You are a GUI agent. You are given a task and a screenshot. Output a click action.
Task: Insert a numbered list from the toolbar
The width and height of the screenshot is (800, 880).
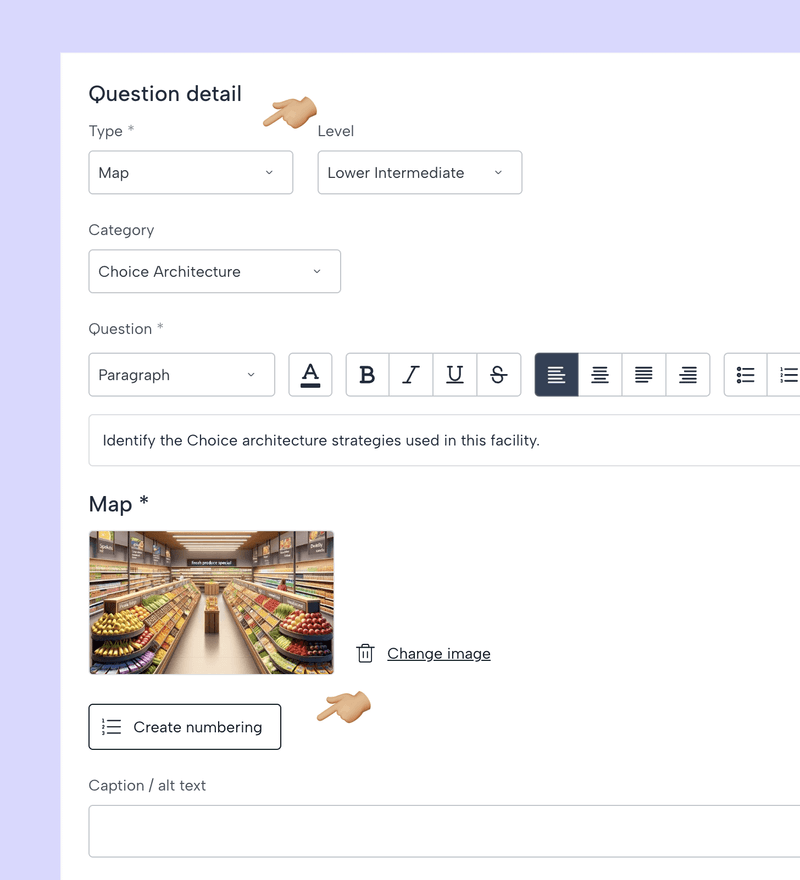[787, 375]
